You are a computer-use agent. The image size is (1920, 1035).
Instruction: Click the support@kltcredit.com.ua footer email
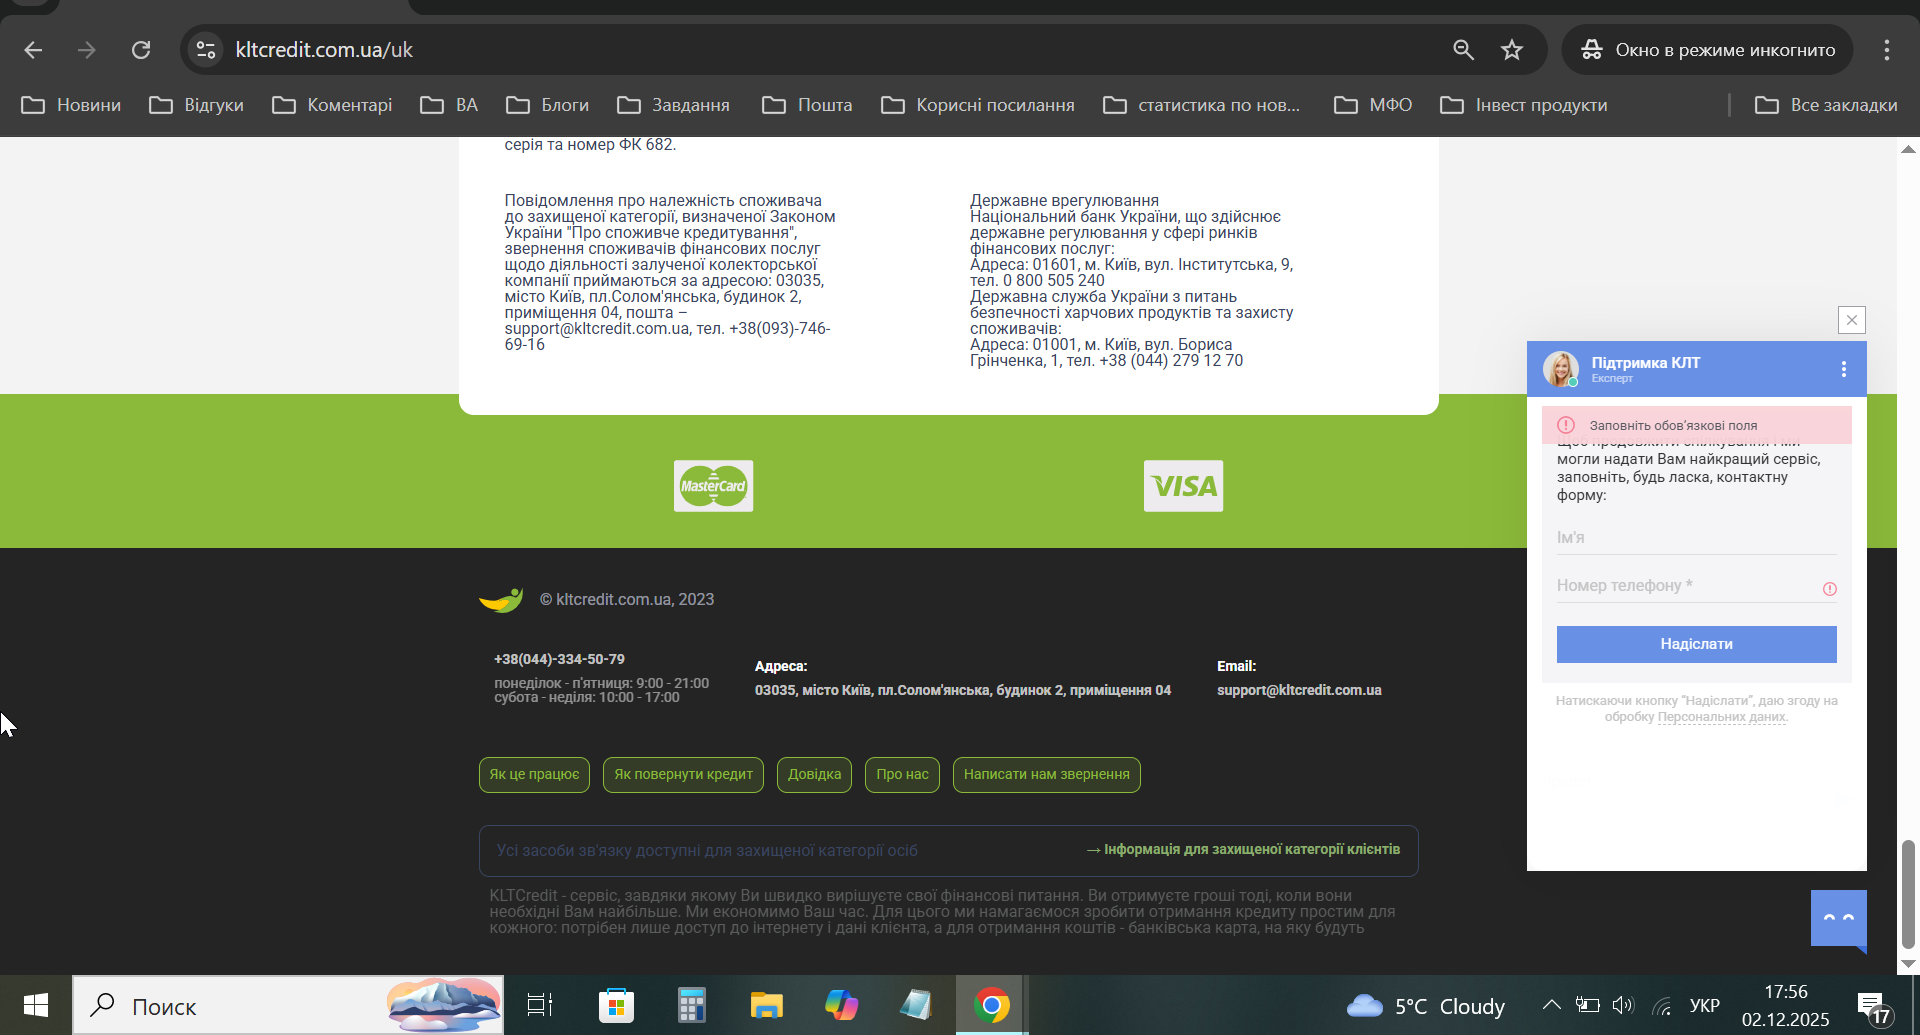[x=1299, y=690]
